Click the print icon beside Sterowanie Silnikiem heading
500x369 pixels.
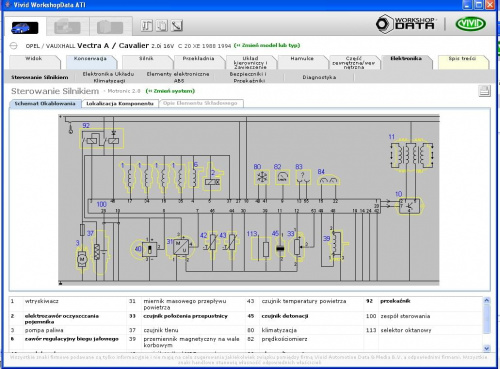(485, 91)
